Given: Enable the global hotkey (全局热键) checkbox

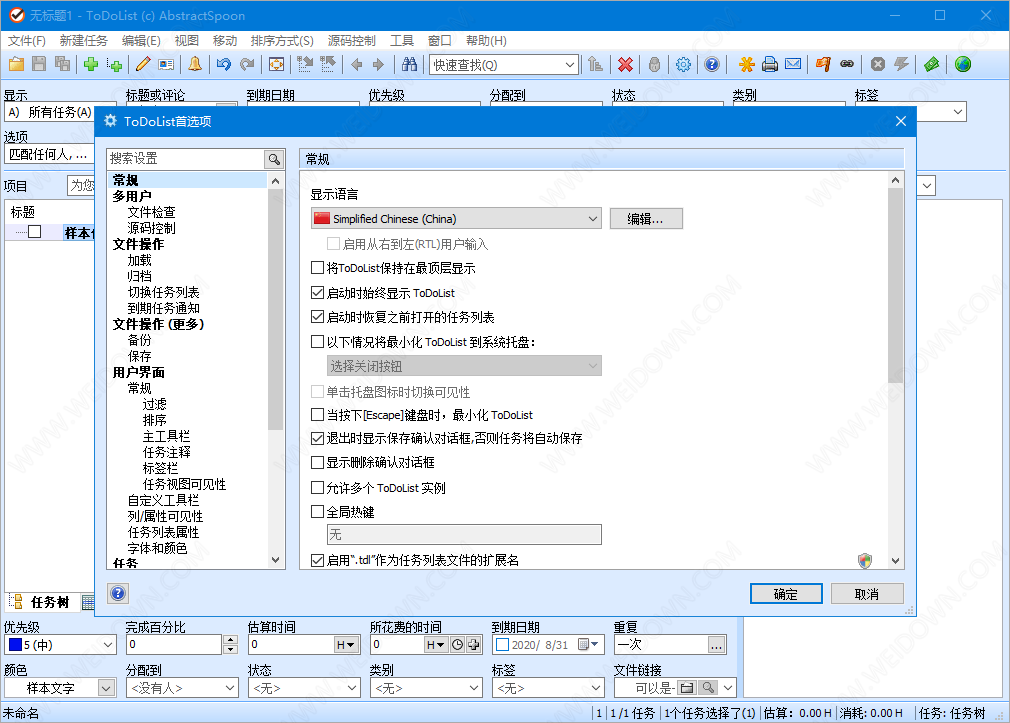Looking at the screenshot, I should point(317,512).
